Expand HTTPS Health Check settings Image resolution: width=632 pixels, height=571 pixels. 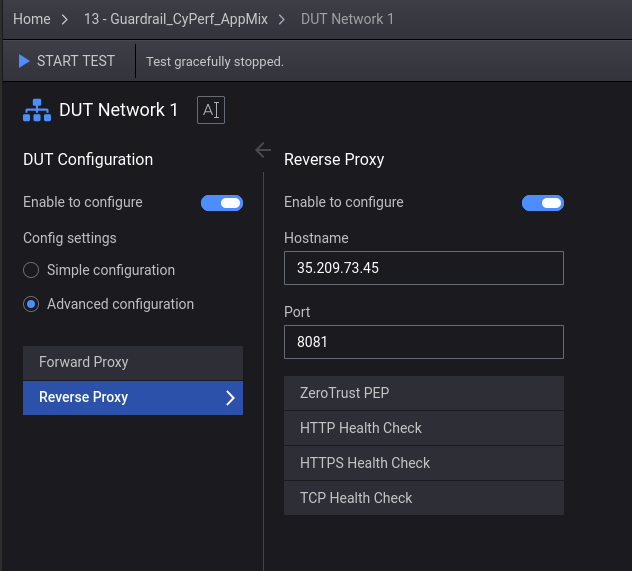[x=423, y=463]
